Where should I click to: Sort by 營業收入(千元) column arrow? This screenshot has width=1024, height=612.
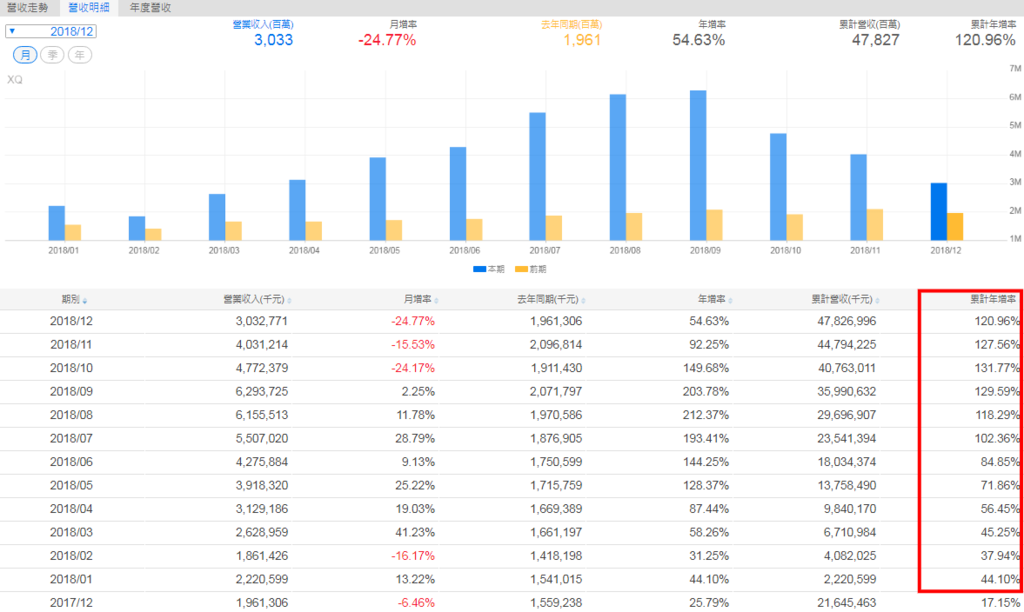point(289,301)
